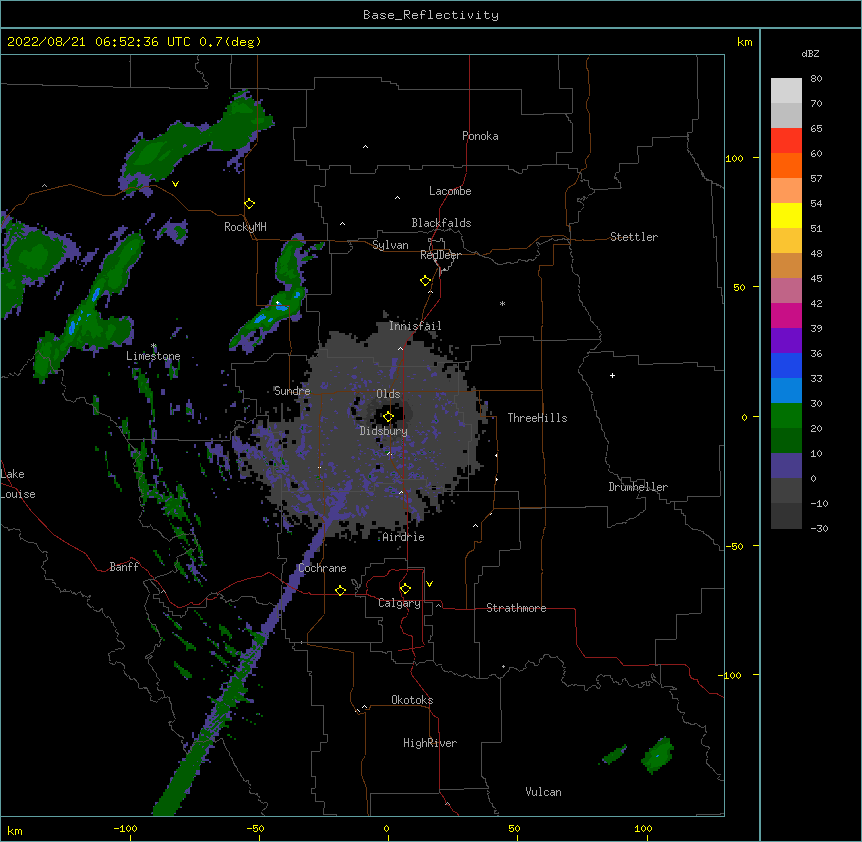Pick the blue 36-33 dBZ legend swatch
Screen dimensions: 862x842
(786, 365)
